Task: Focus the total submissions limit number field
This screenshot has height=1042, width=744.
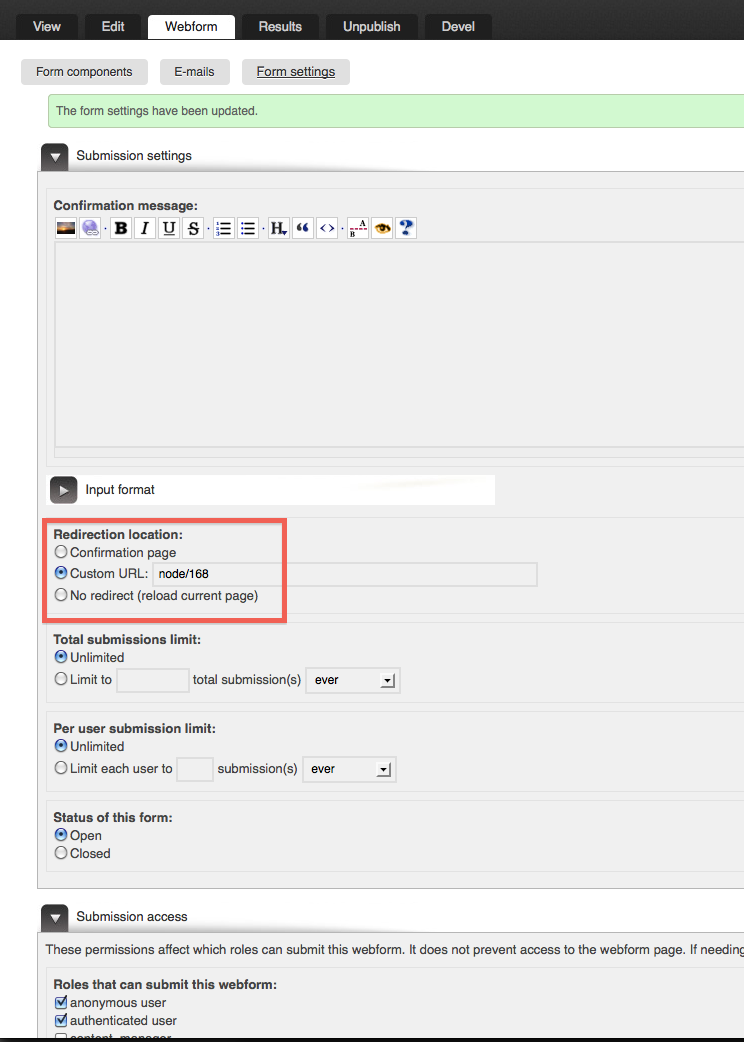Action: click(153, 680)
